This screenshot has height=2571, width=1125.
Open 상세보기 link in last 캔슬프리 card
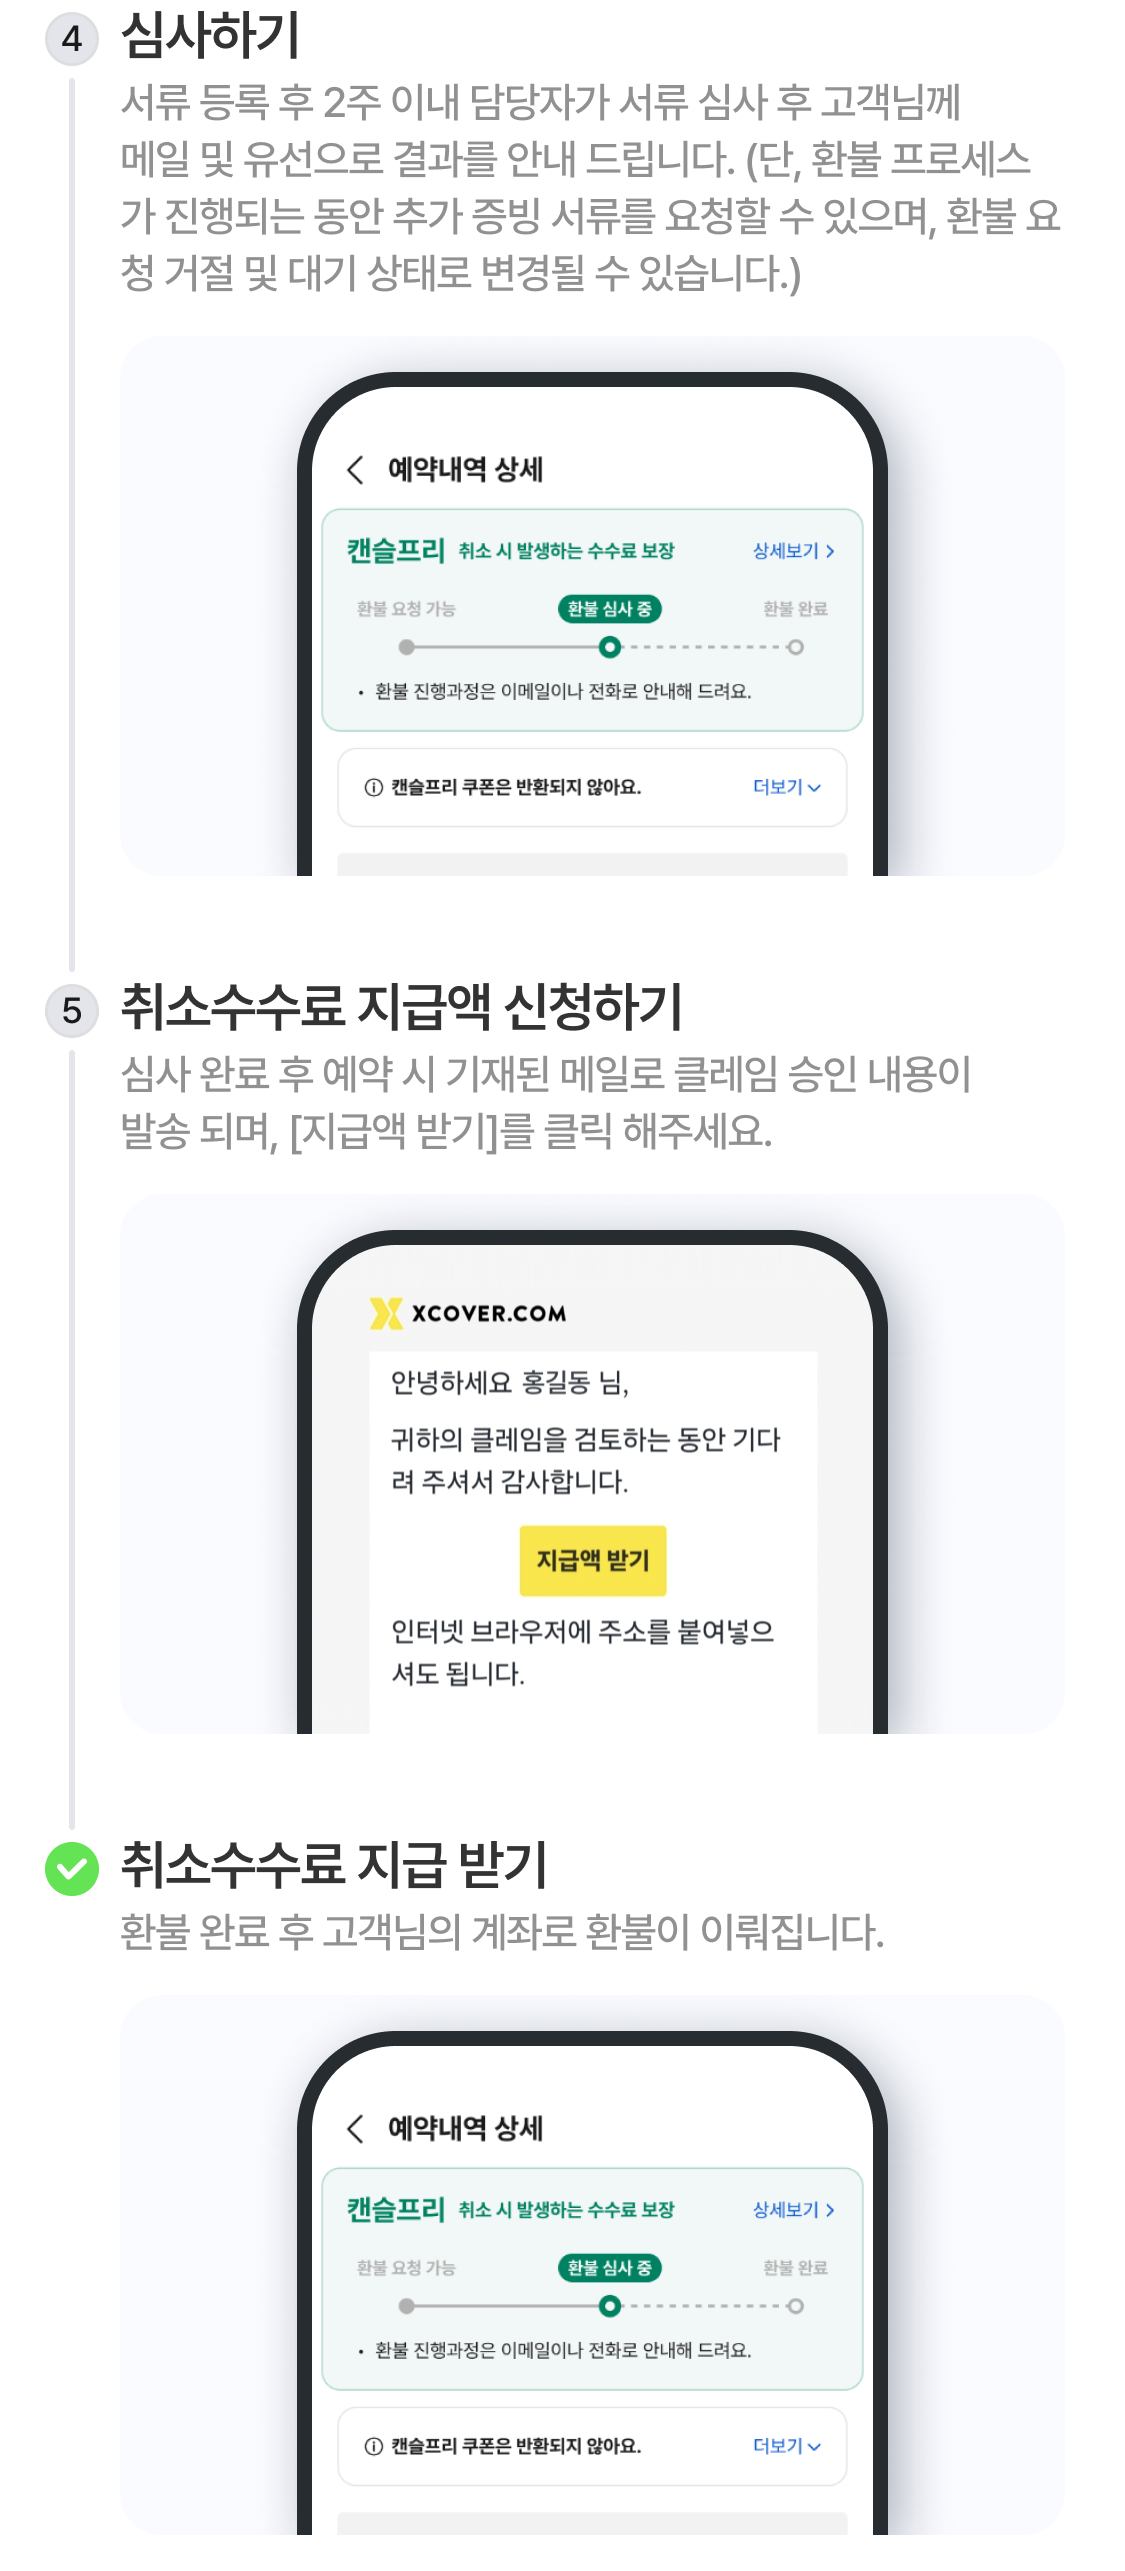click(x=794, y=2209)
